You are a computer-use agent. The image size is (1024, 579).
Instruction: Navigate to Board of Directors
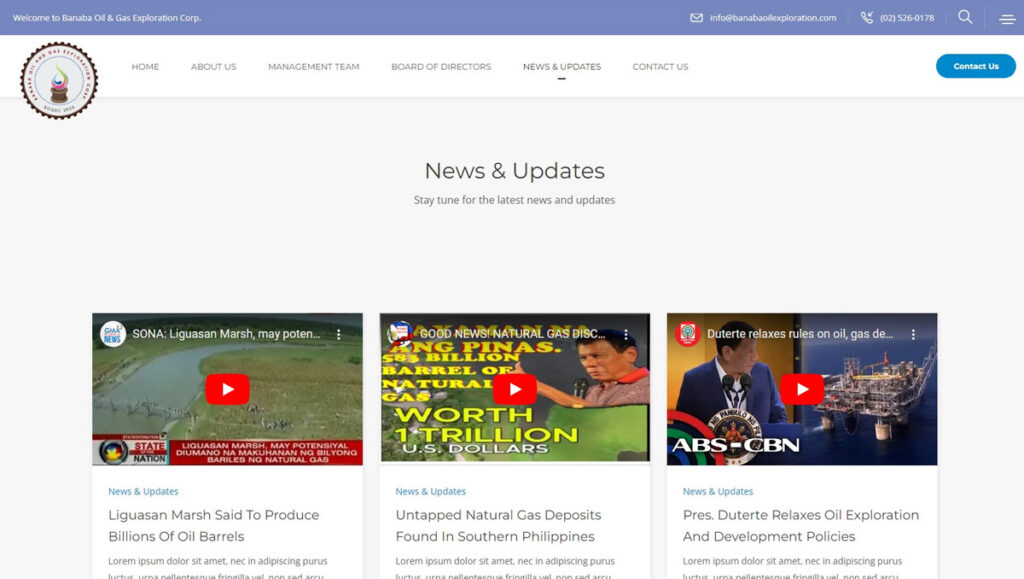click(x=441, y=67)
